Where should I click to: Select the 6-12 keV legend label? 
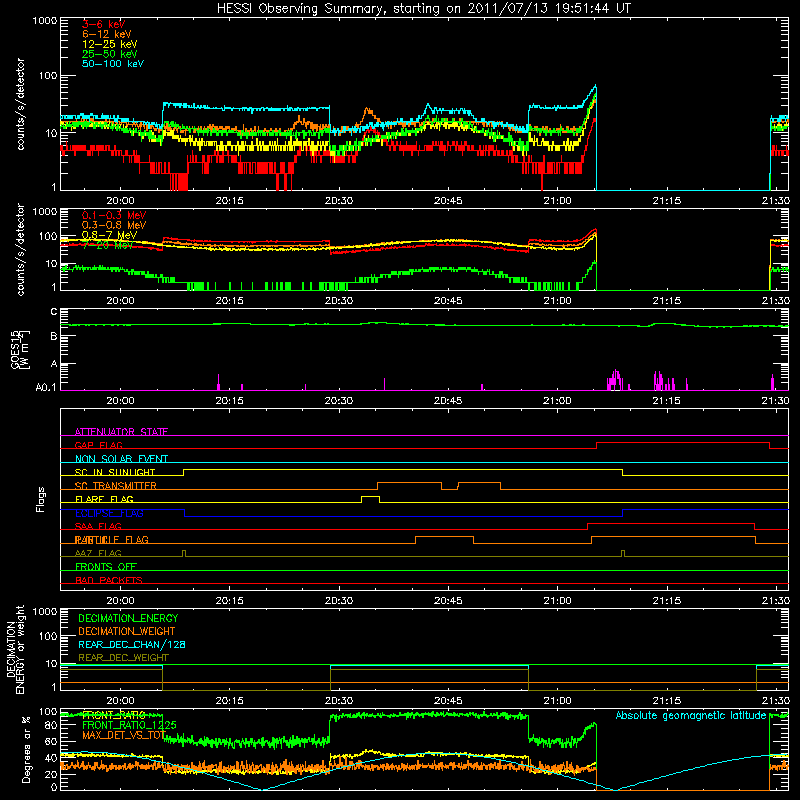point(107,34)
